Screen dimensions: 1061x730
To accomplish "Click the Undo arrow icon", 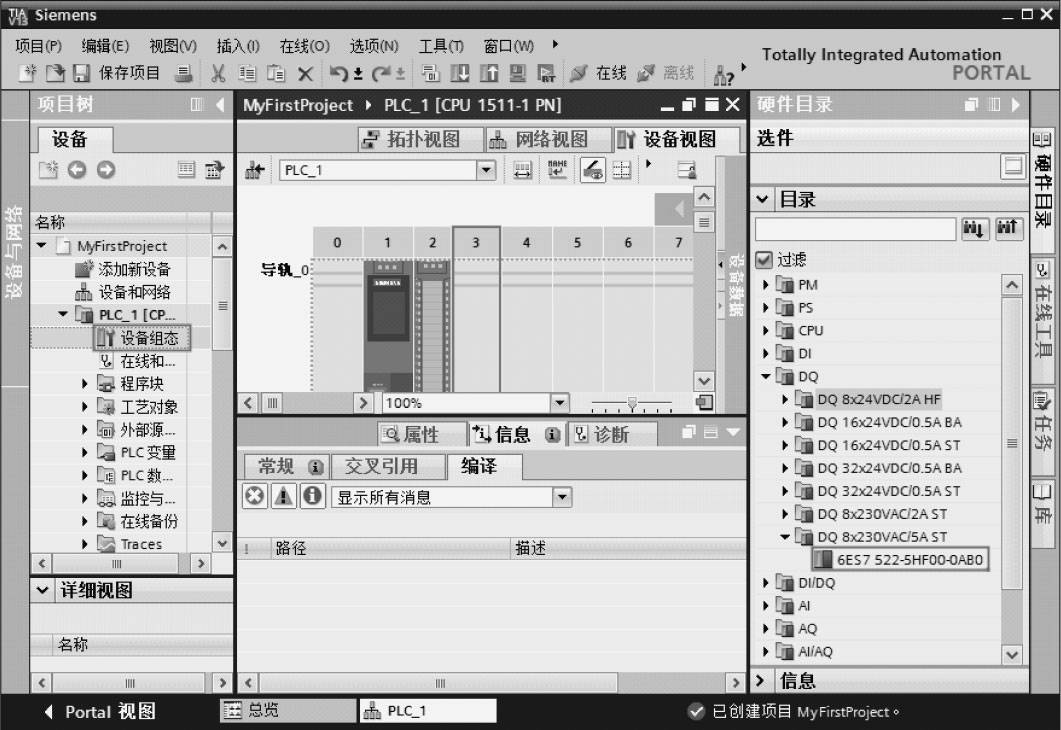I will [x=338, y=73].
